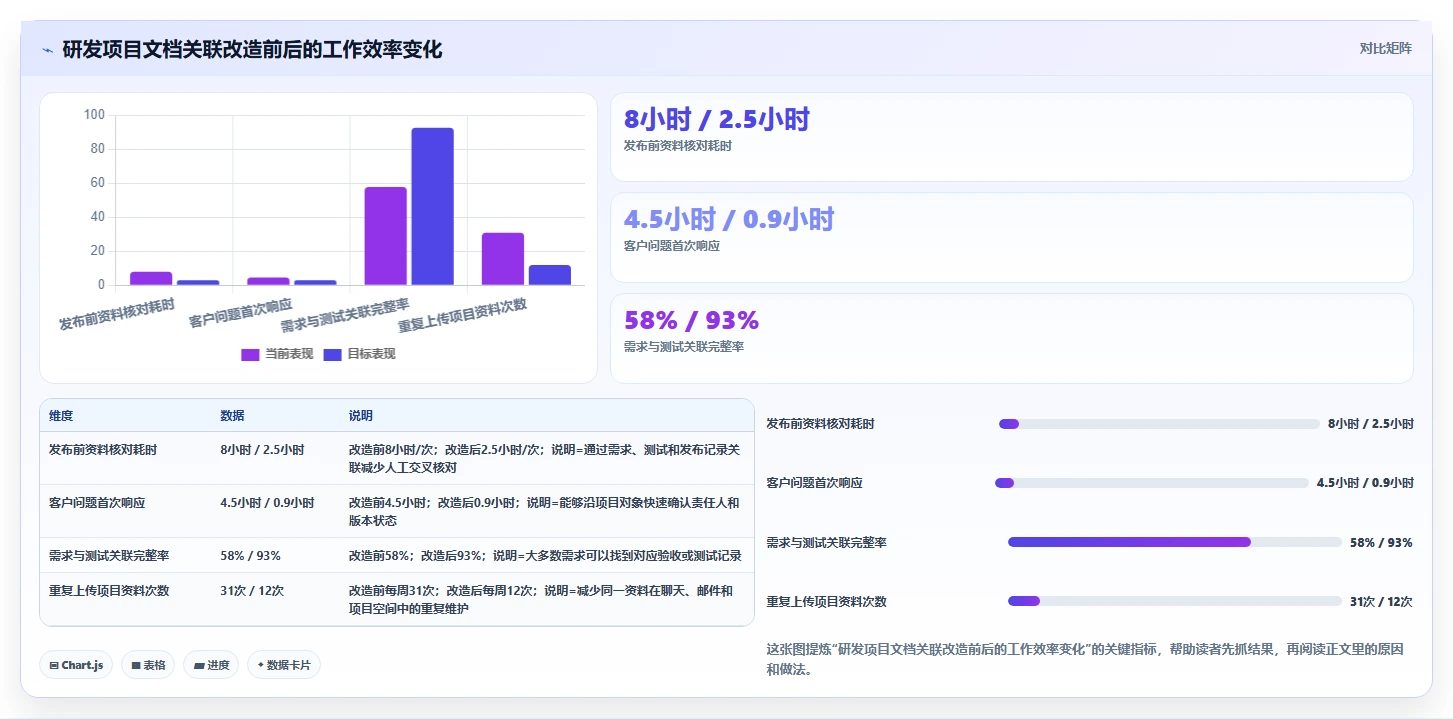The height and width of the screenshot is (719, 1453).
Task: Click the 改造前每周31次 description cell
Action: [x=541, y=600]
